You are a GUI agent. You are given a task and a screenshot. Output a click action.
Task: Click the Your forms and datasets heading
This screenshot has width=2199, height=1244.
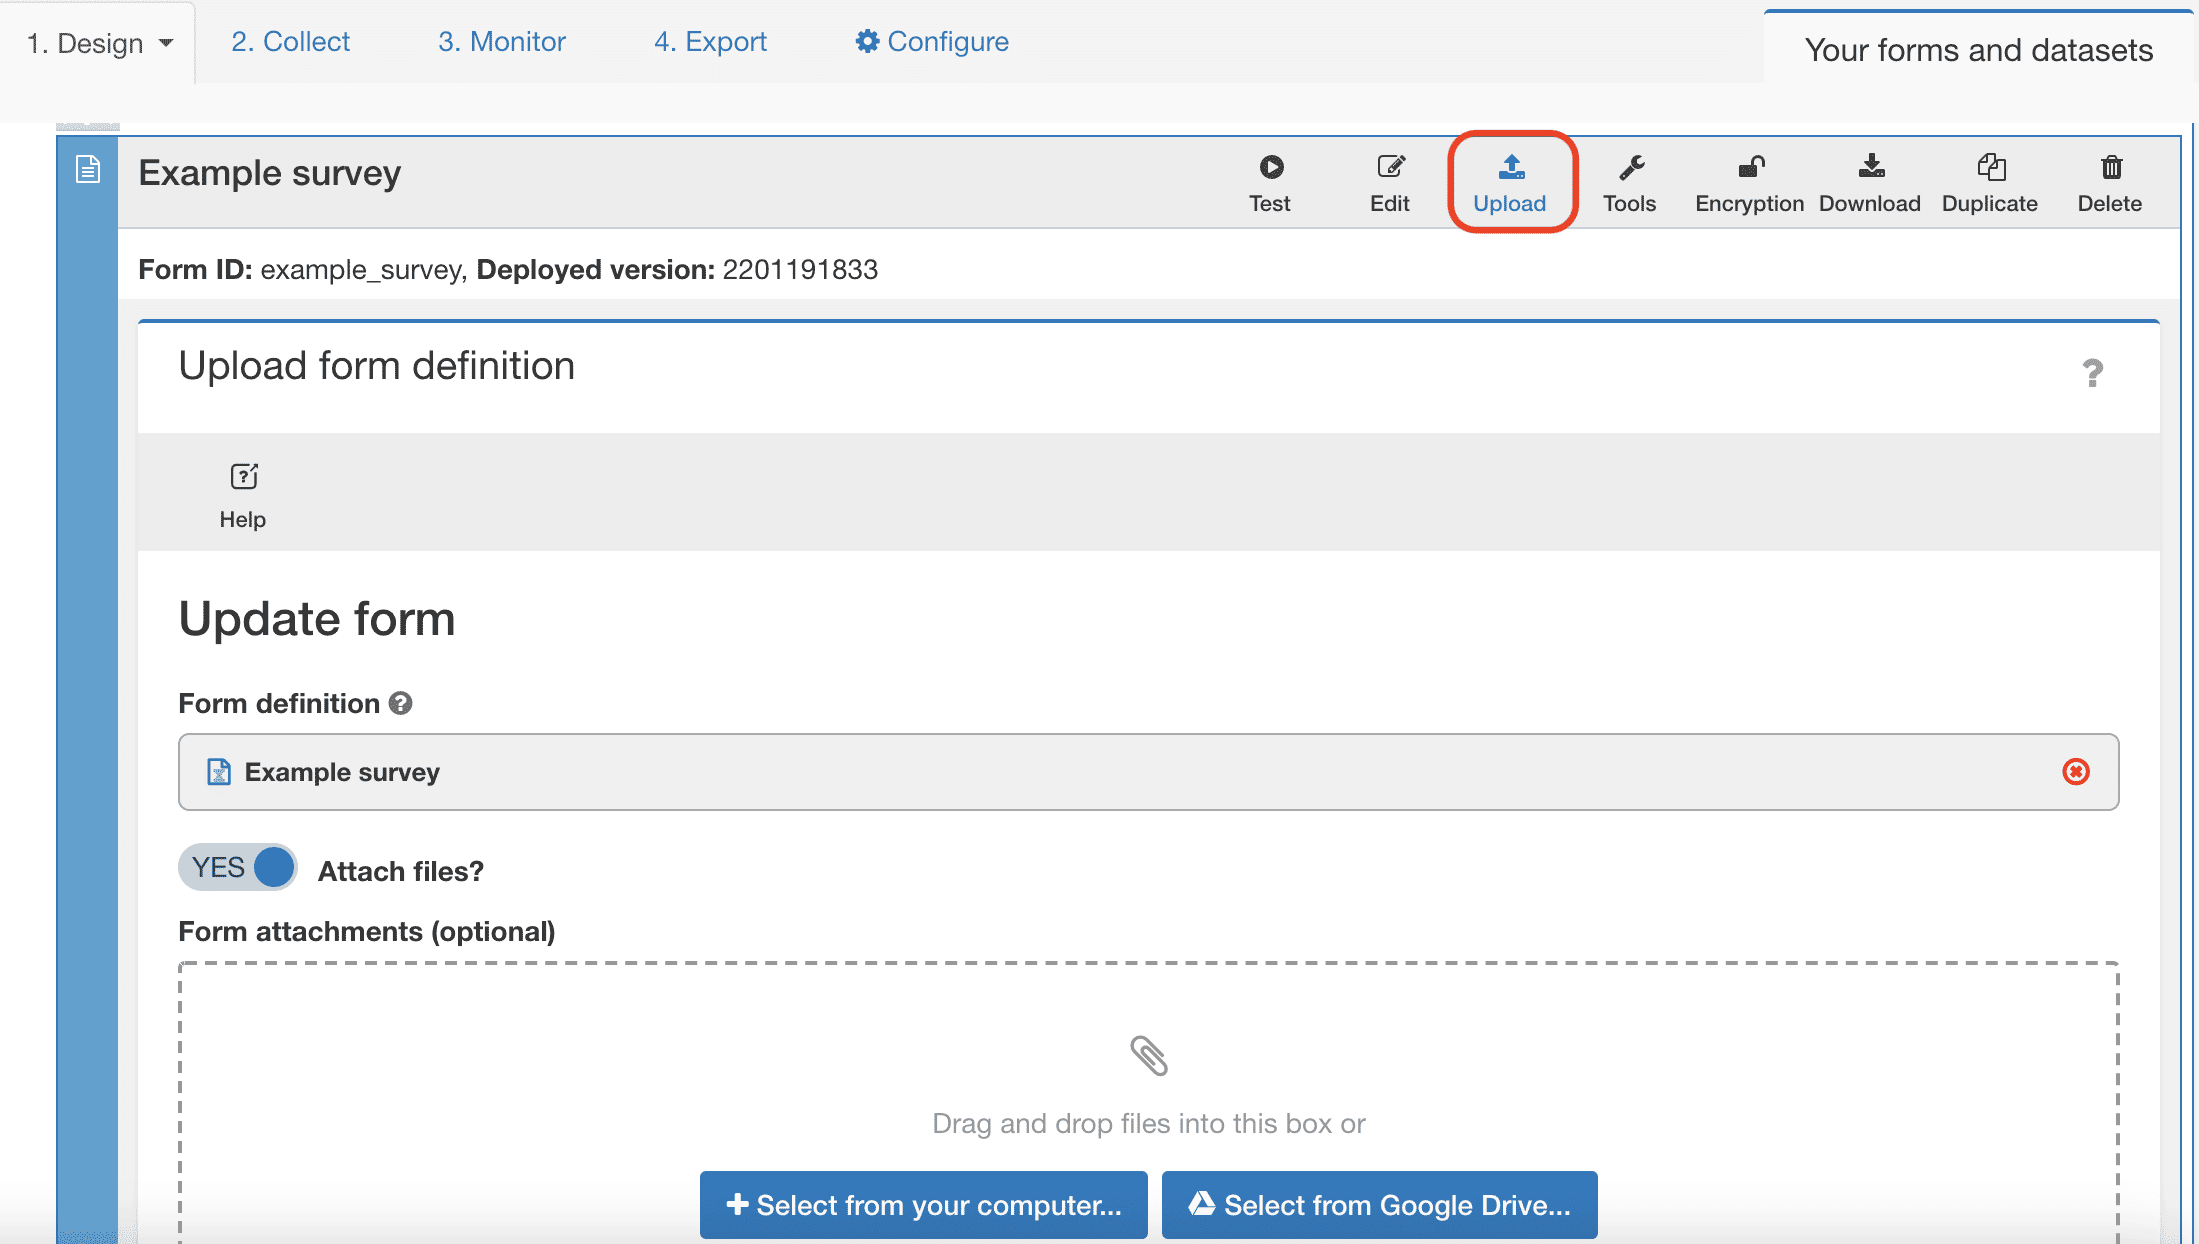coord(1979,50)
